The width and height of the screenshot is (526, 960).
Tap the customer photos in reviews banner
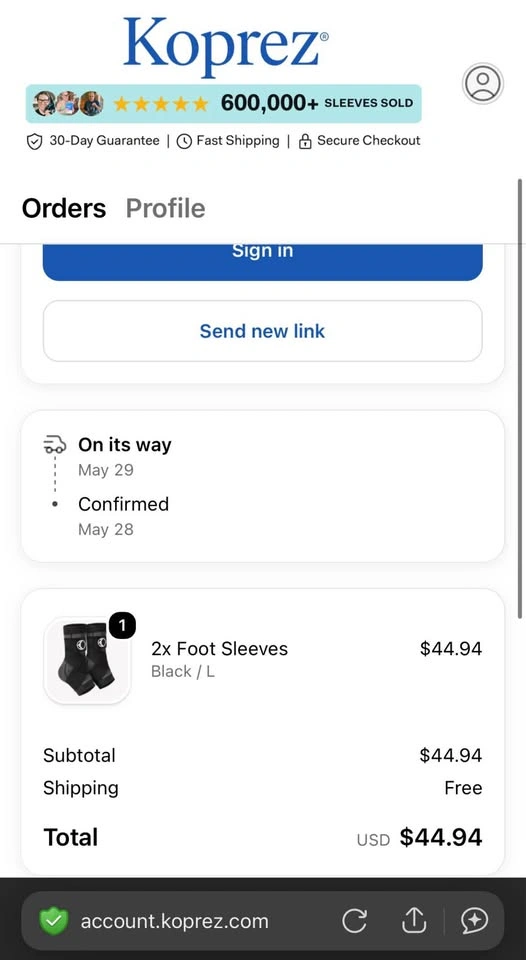point(68,103)
